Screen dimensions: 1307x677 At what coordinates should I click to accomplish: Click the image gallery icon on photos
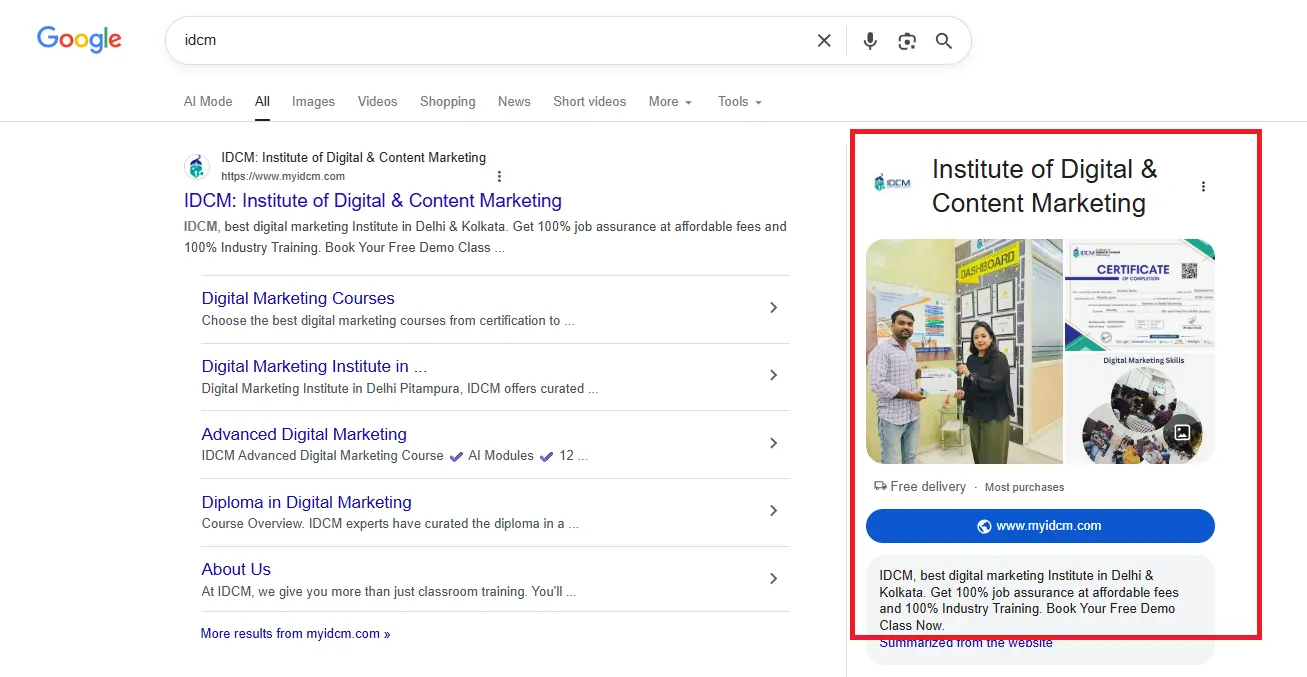click(x=1182, y=433)
